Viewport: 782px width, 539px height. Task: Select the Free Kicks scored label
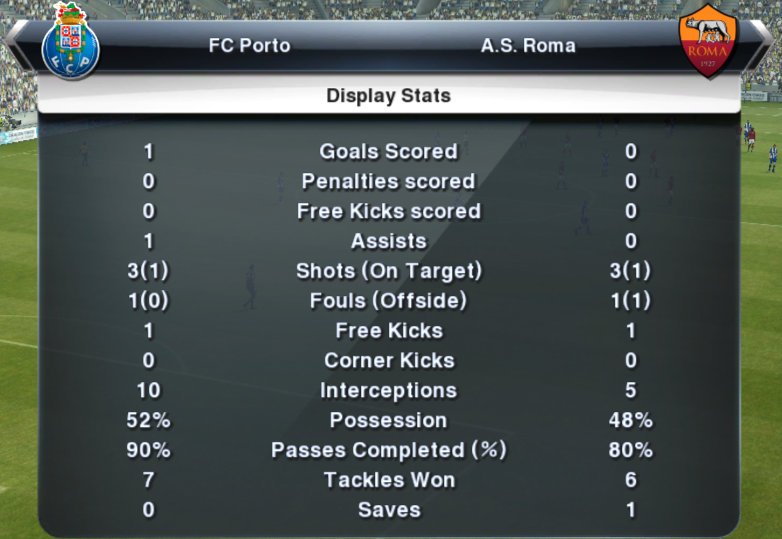click(x=389, y=211)
